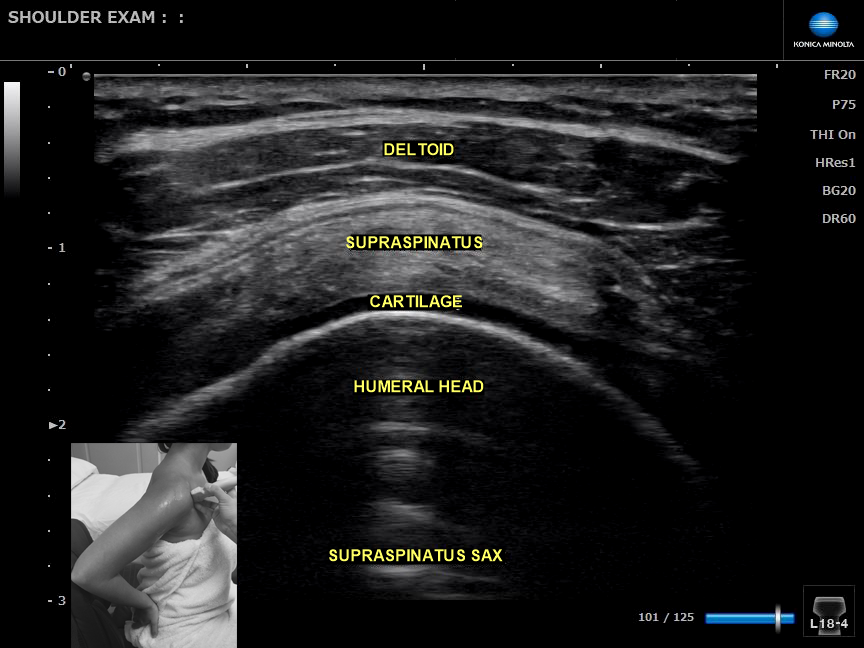
Task: Click the Konica Minolta globe logo
Action: pos(823,26)
